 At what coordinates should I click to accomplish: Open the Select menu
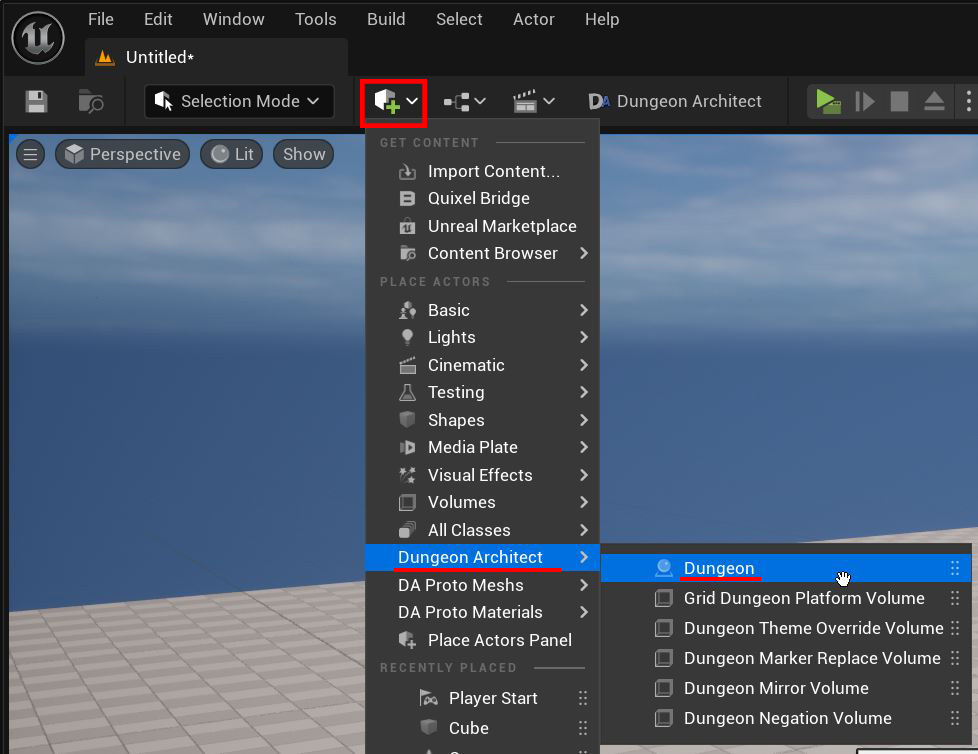point(459,19)
